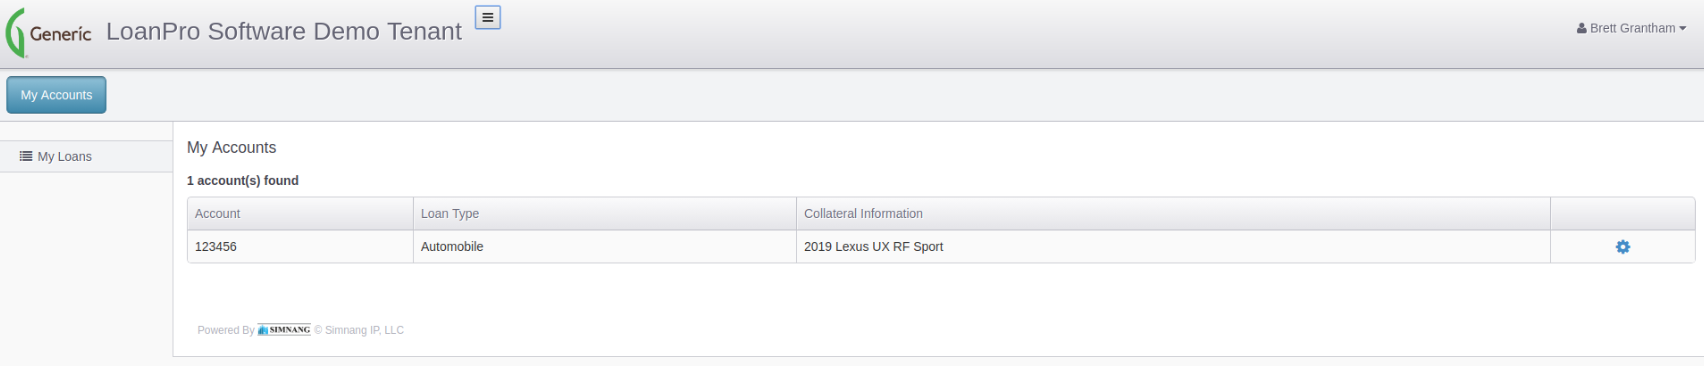This screenshot has height=366, width=1704.
Task: Click the Automobile loan type cell
Action: click(605, 247)
